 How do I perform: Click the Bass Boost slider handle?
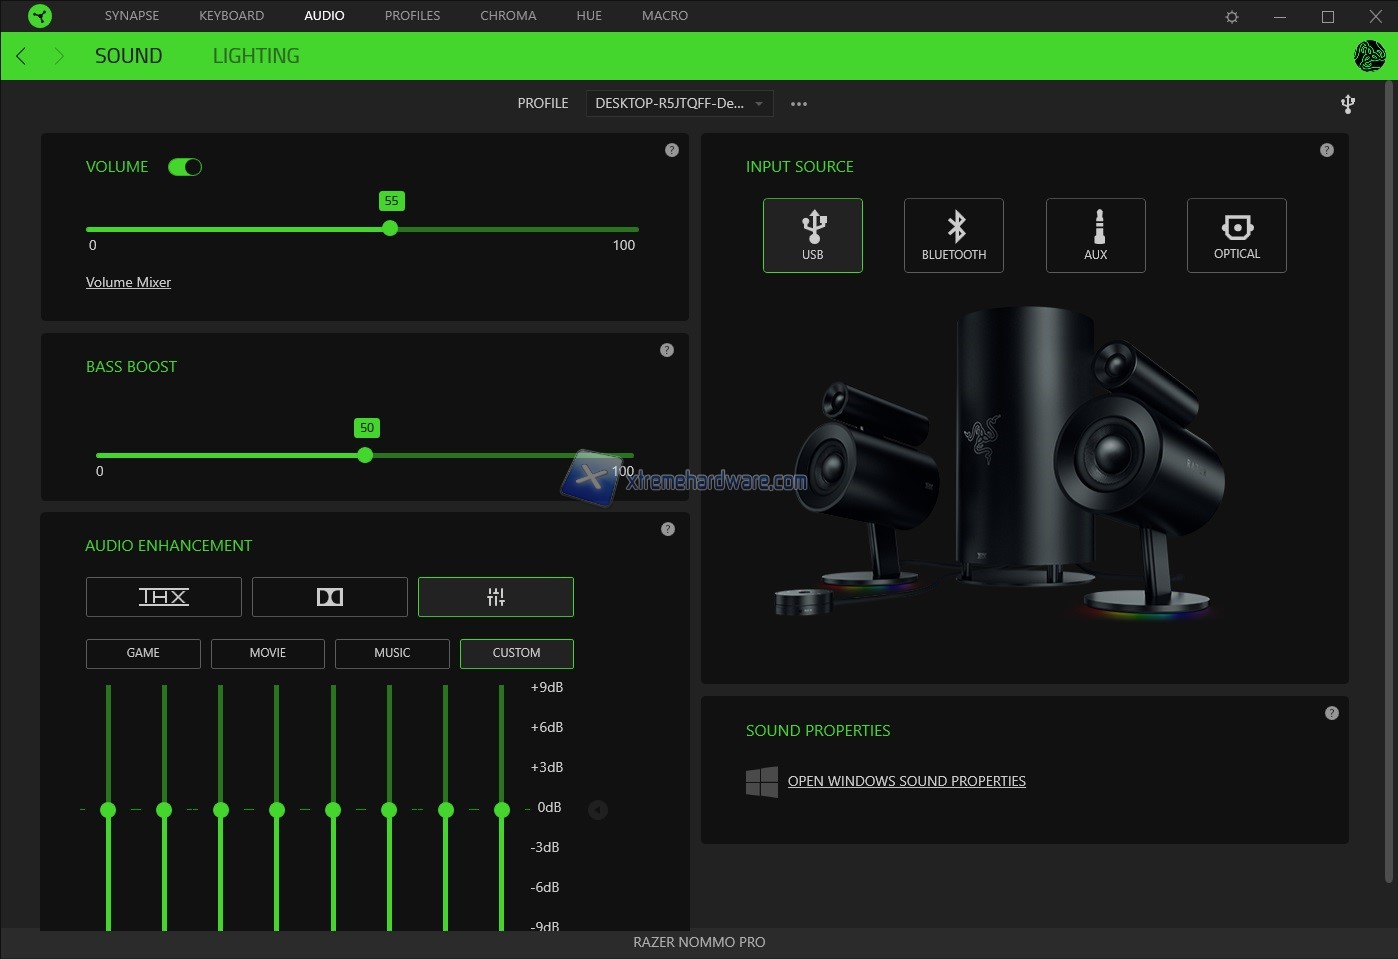coord(365,455)
